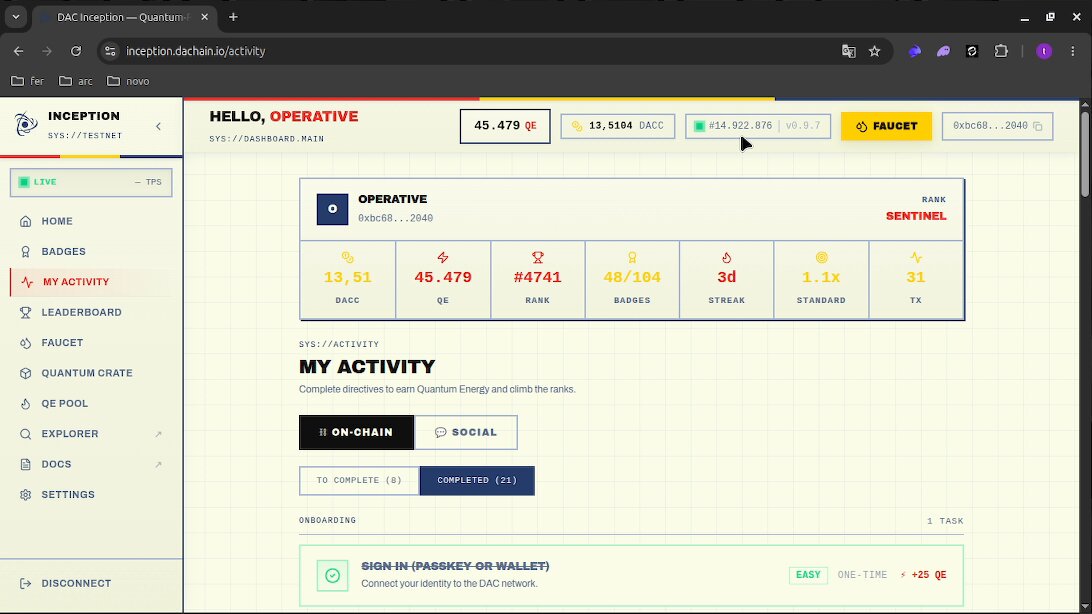
Task: Open the browser extensions puzzle icon
Action: [1001, 51]
